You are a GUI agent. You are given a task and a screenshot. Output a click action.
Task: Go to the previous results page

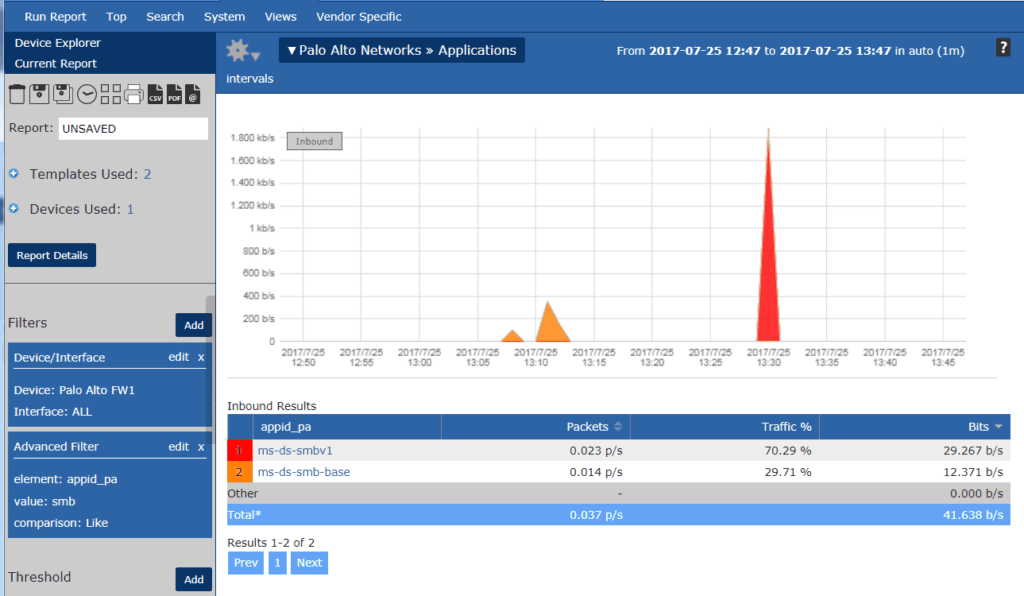246,563
